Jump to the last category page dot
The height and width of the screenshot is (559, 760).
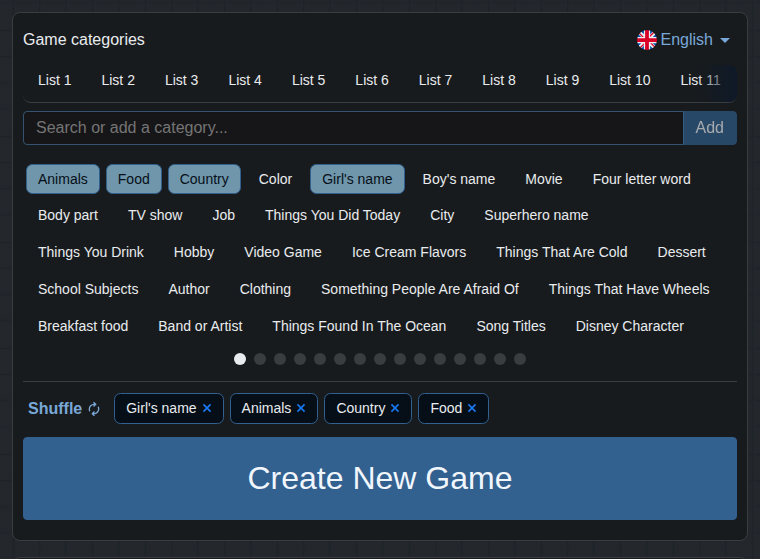click(520, 359)
